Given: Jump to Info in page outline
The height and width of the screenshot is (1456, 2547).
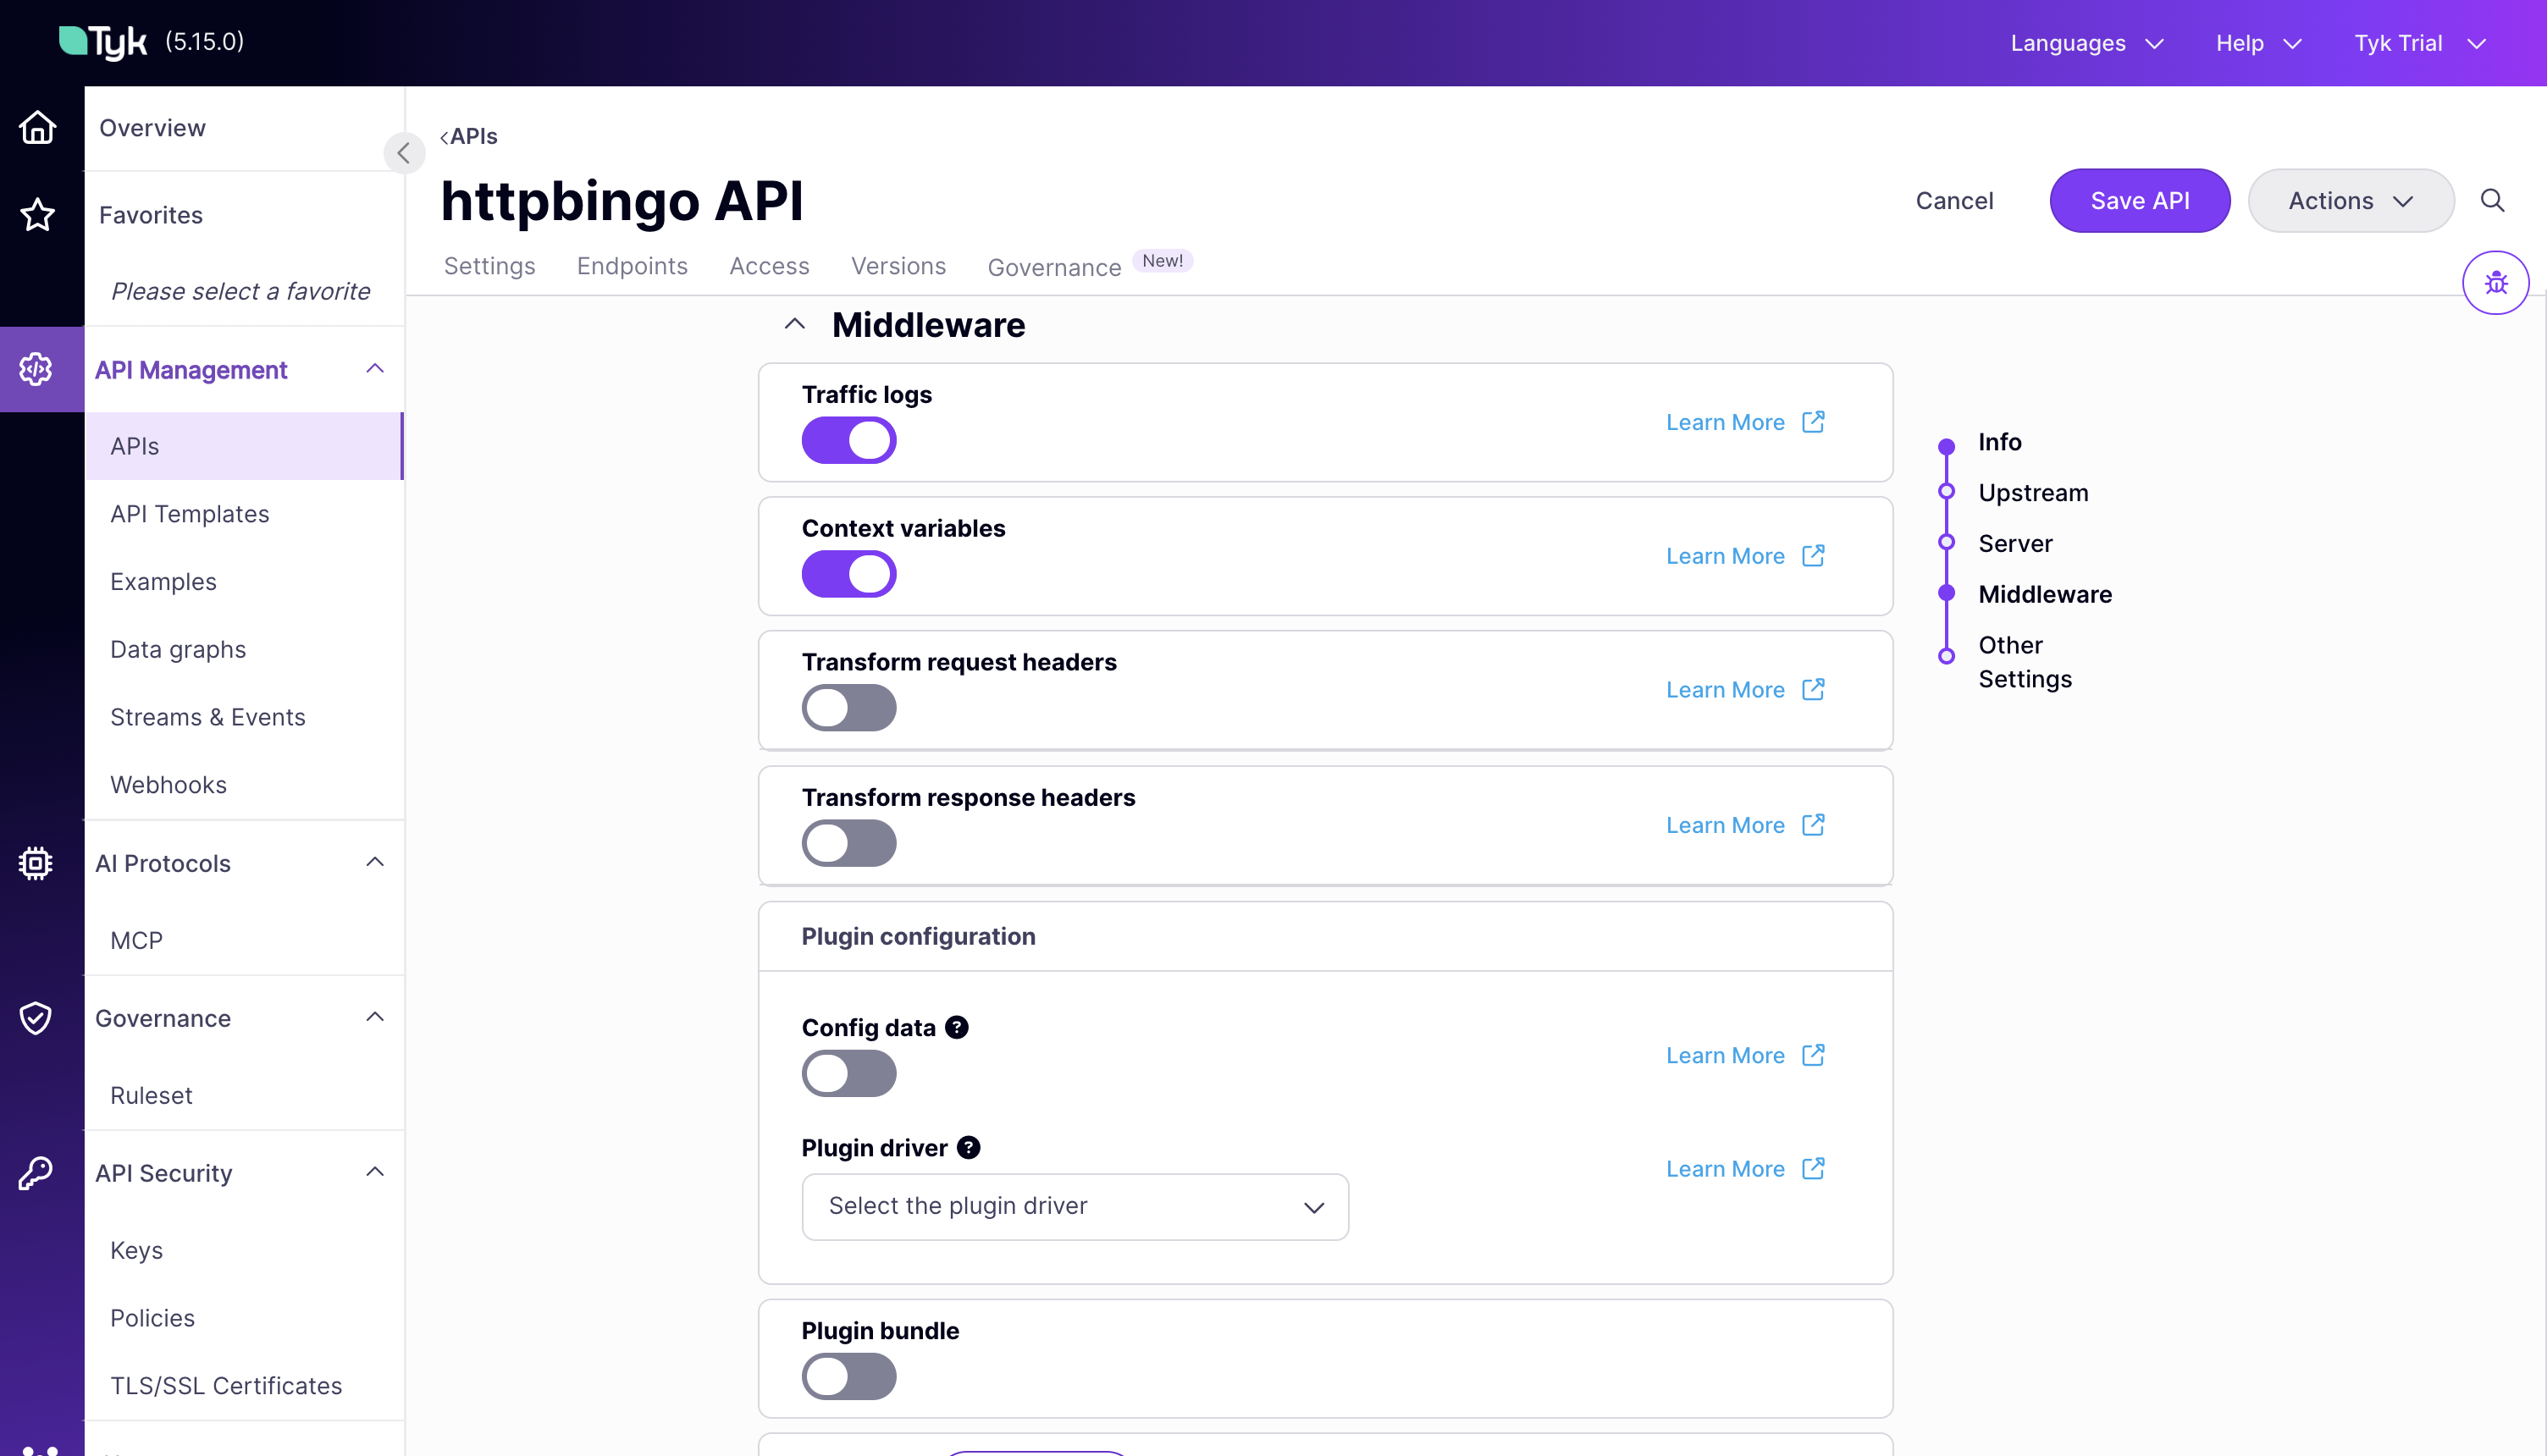Looking at the screenshot, I should (x=1999, y=442).
